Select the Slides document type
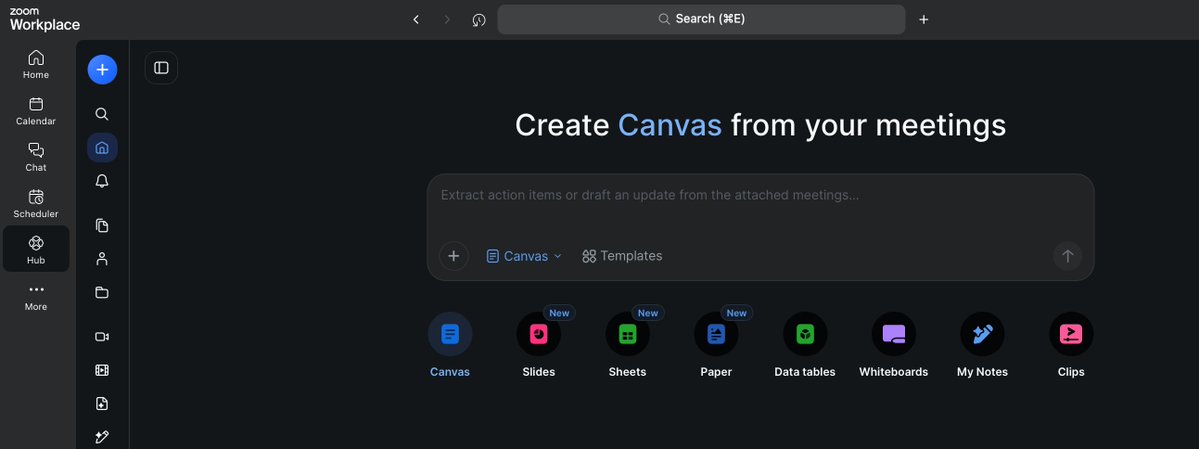Screen dimensions: 1199x449 [x=538, y=345]
